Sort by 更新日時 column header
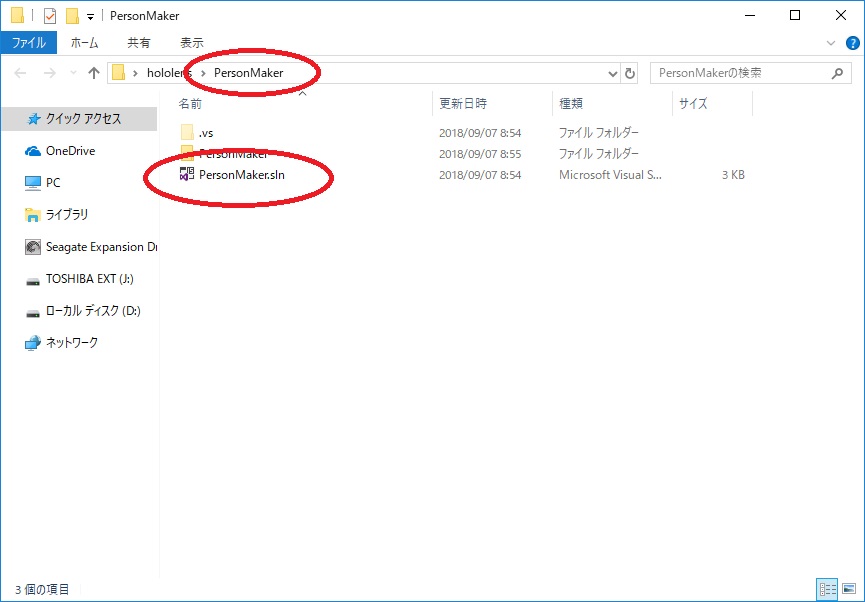 tap(463, 103)
